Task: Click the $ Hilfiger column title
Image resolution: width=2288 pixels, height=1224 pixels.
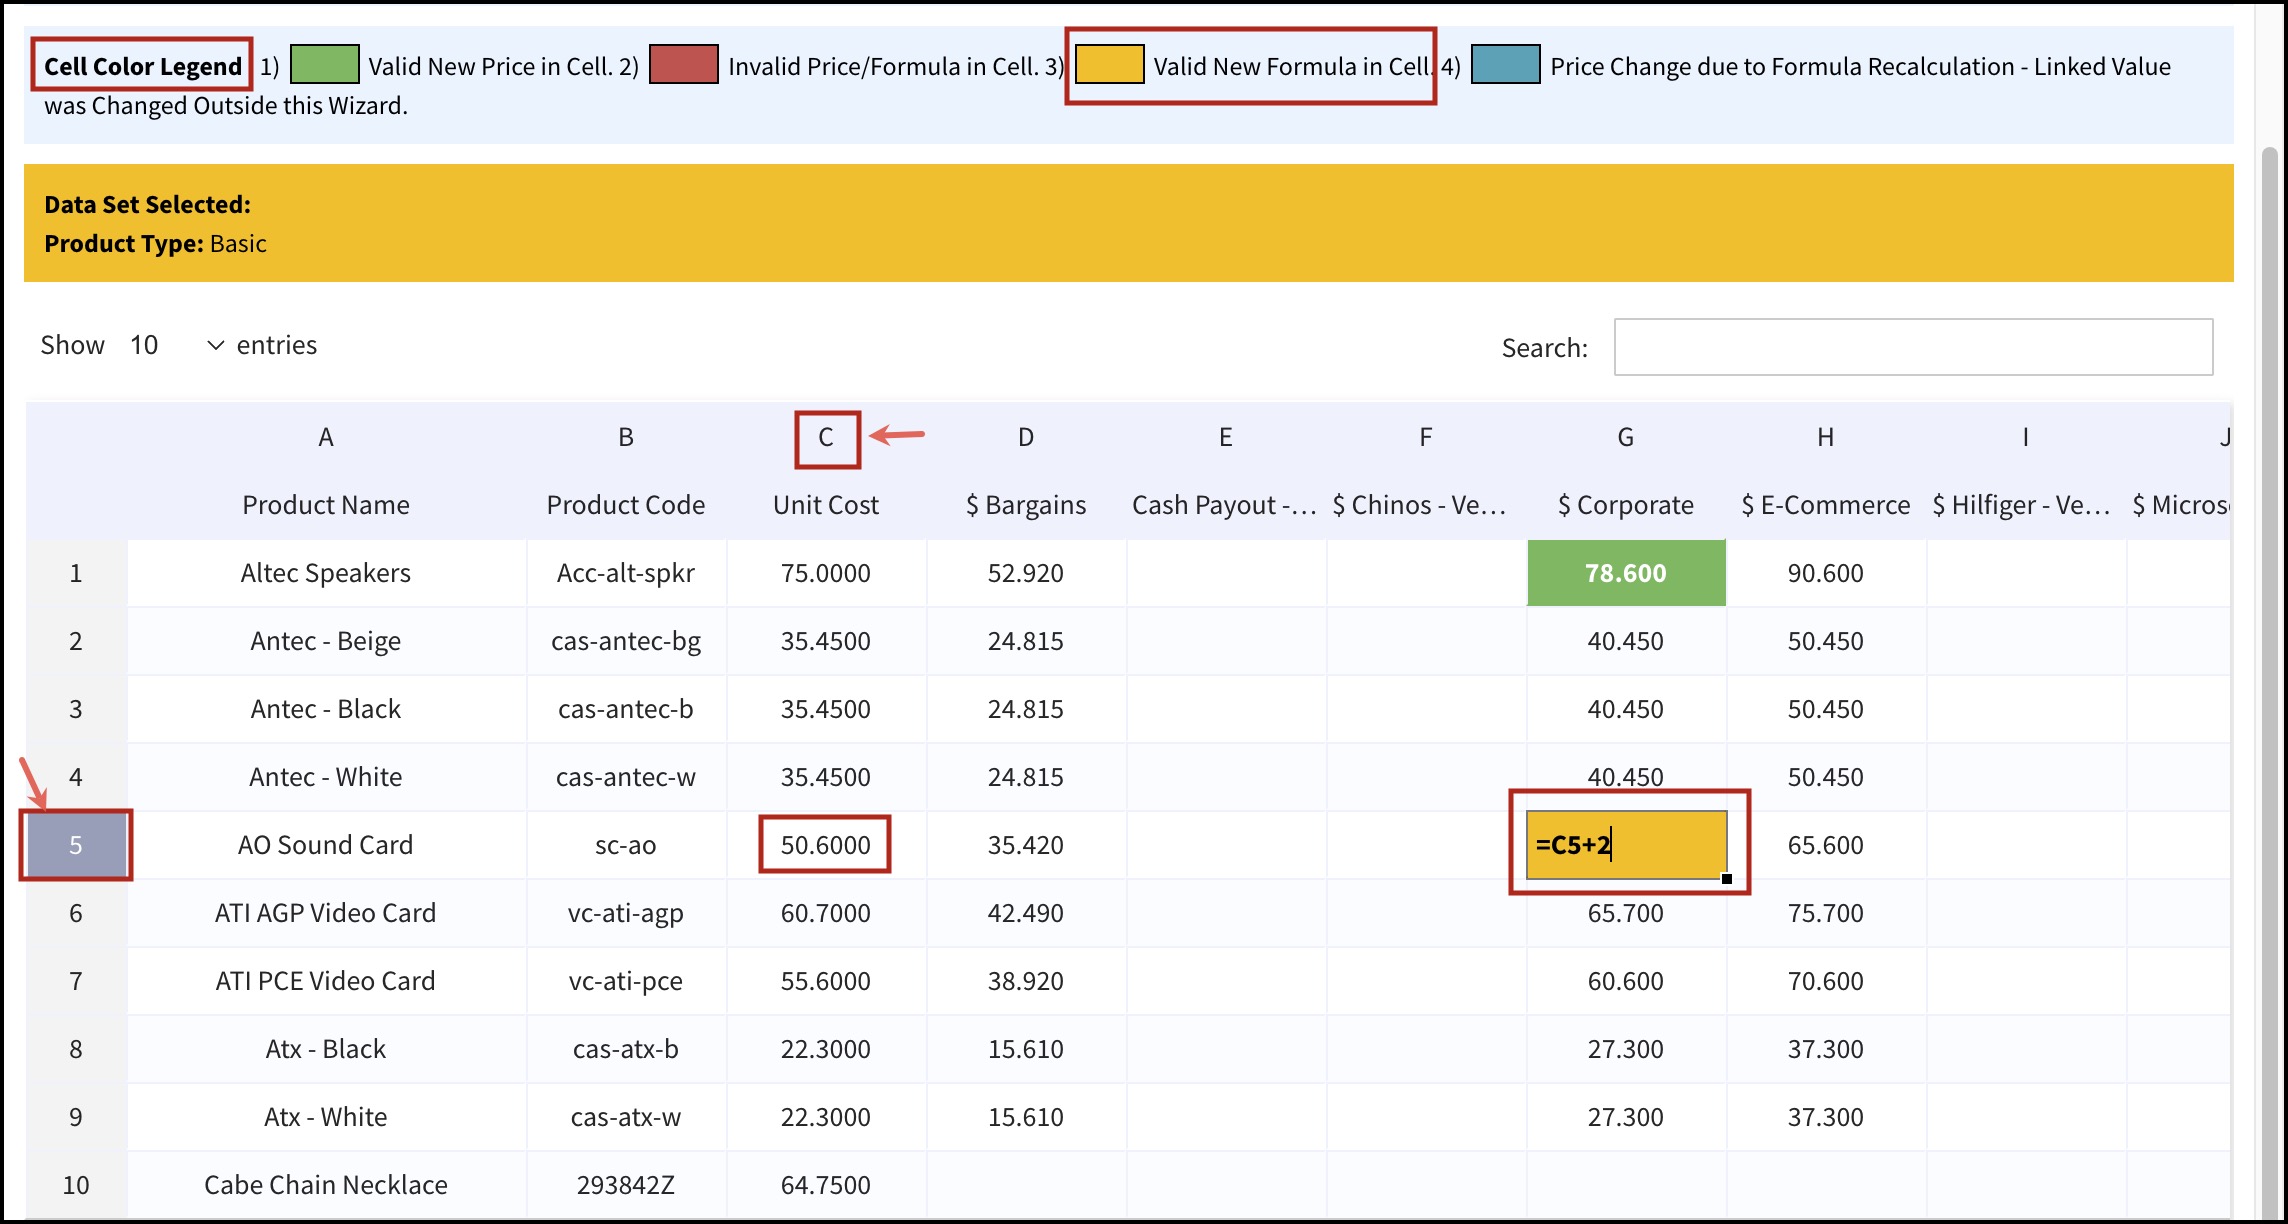Action: point(2022,505)
